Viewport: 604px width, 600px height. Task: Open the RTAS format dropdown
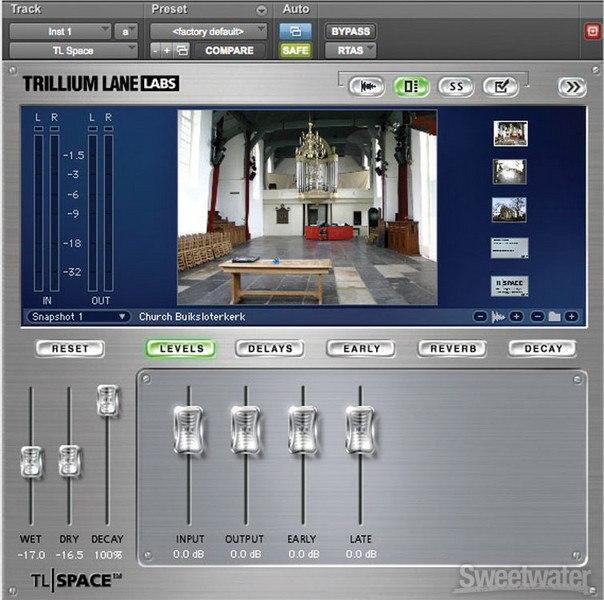coord(351,50)
